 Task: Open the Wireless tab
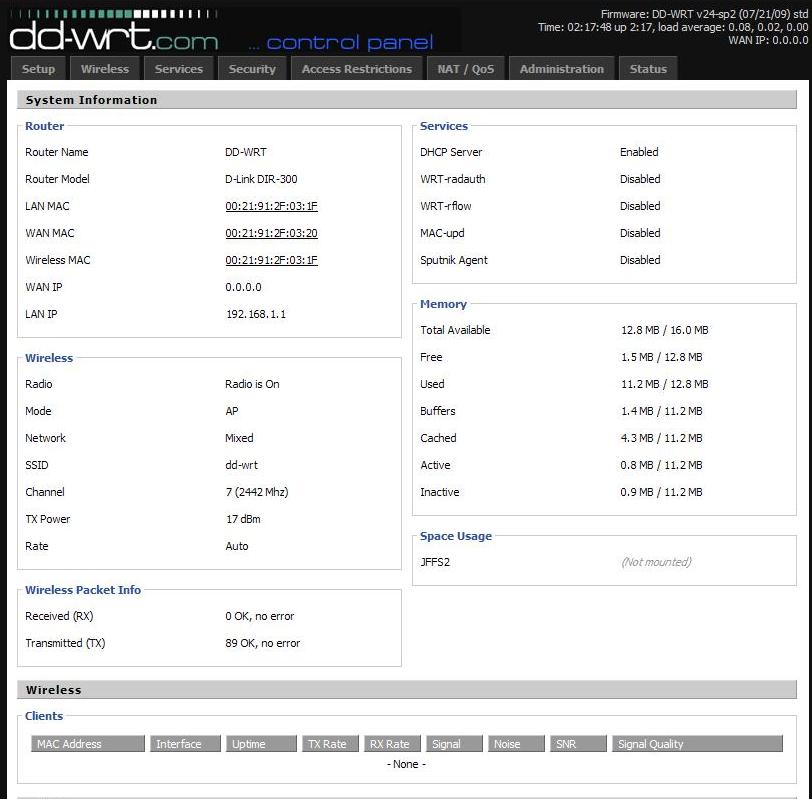tap(105, 69)
